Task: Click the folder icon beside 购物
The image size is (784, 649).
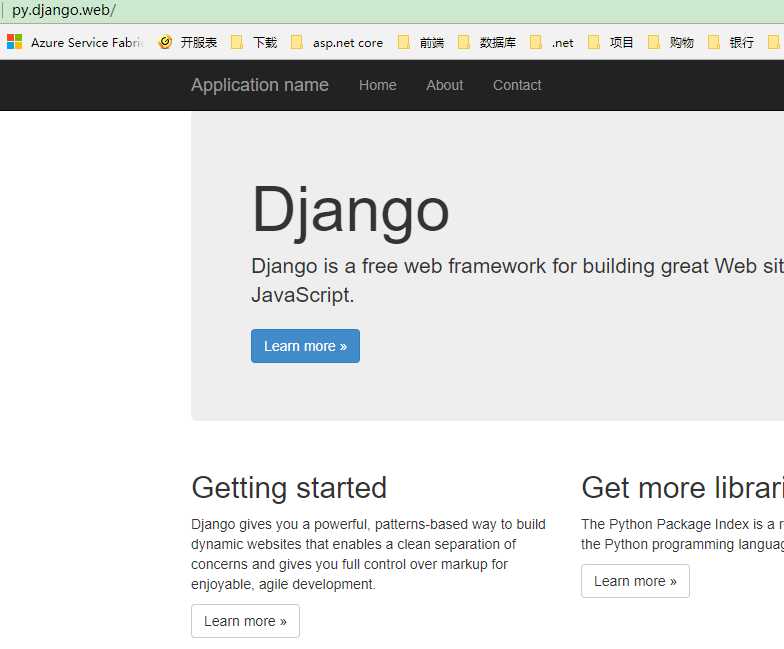Action: tap(654, 42)
